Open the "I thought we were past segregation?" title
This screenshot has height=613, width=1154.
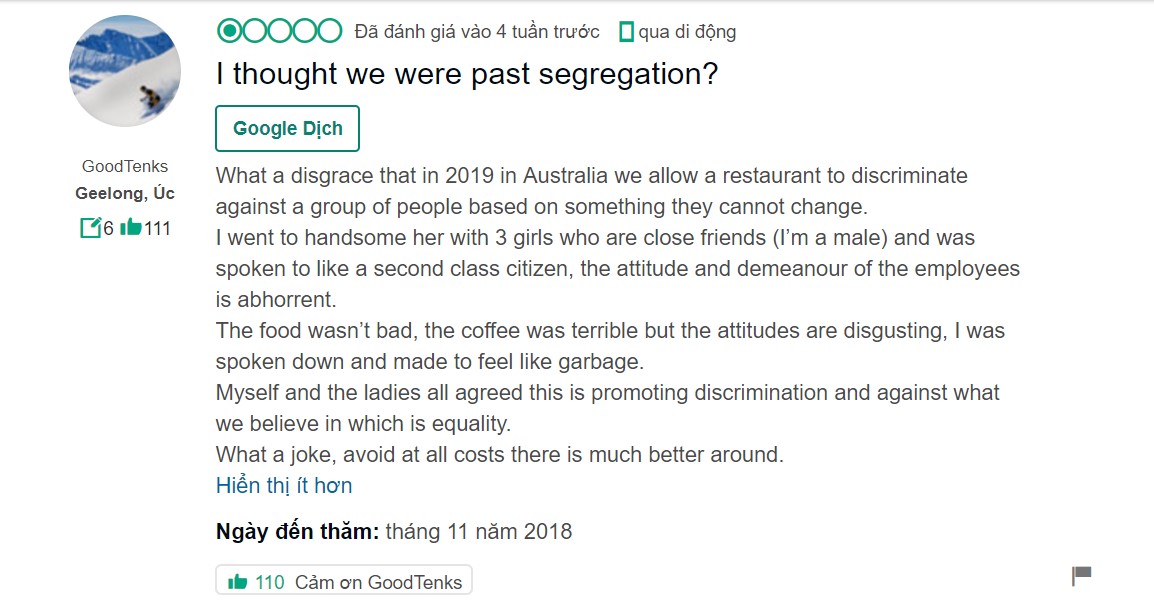467,74
